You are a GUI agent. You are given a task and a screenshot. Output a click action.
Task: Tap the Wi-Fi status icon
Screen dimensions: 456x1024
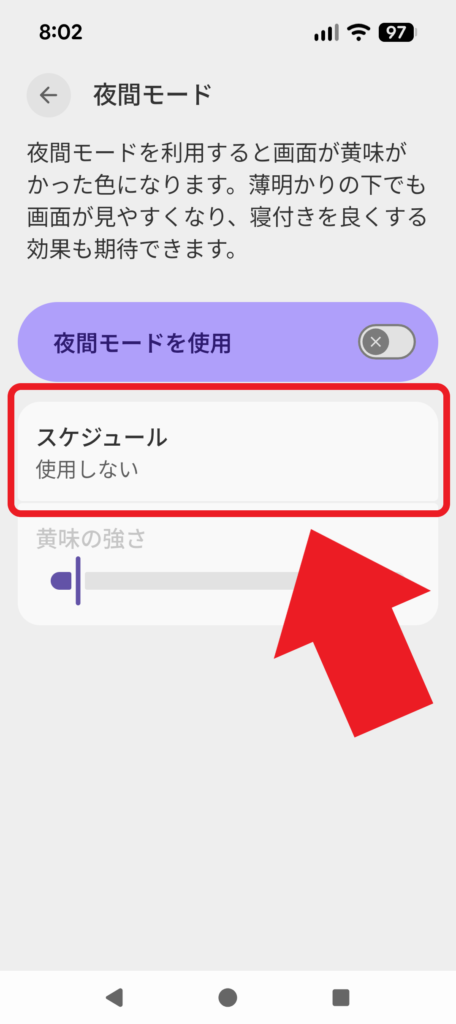pos(358,33)
